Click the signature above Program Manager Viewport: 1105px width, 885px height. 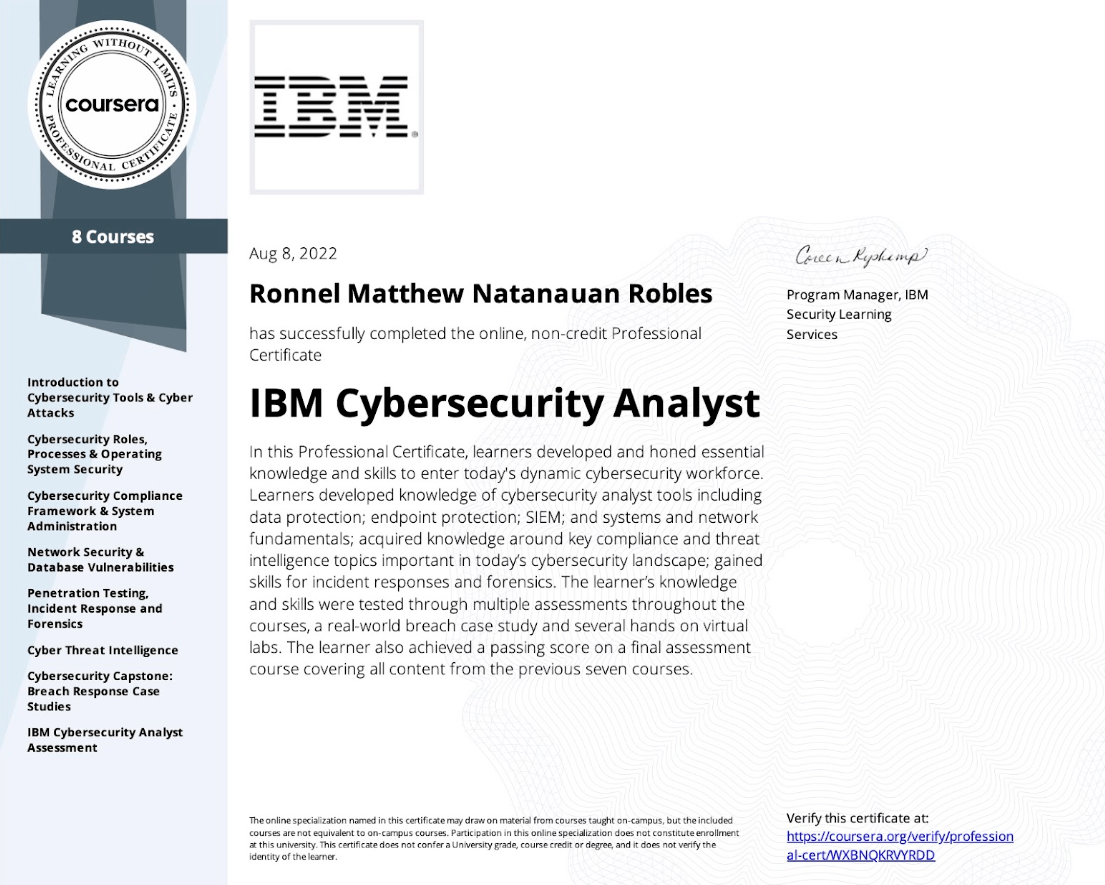(x=861, y=256)
